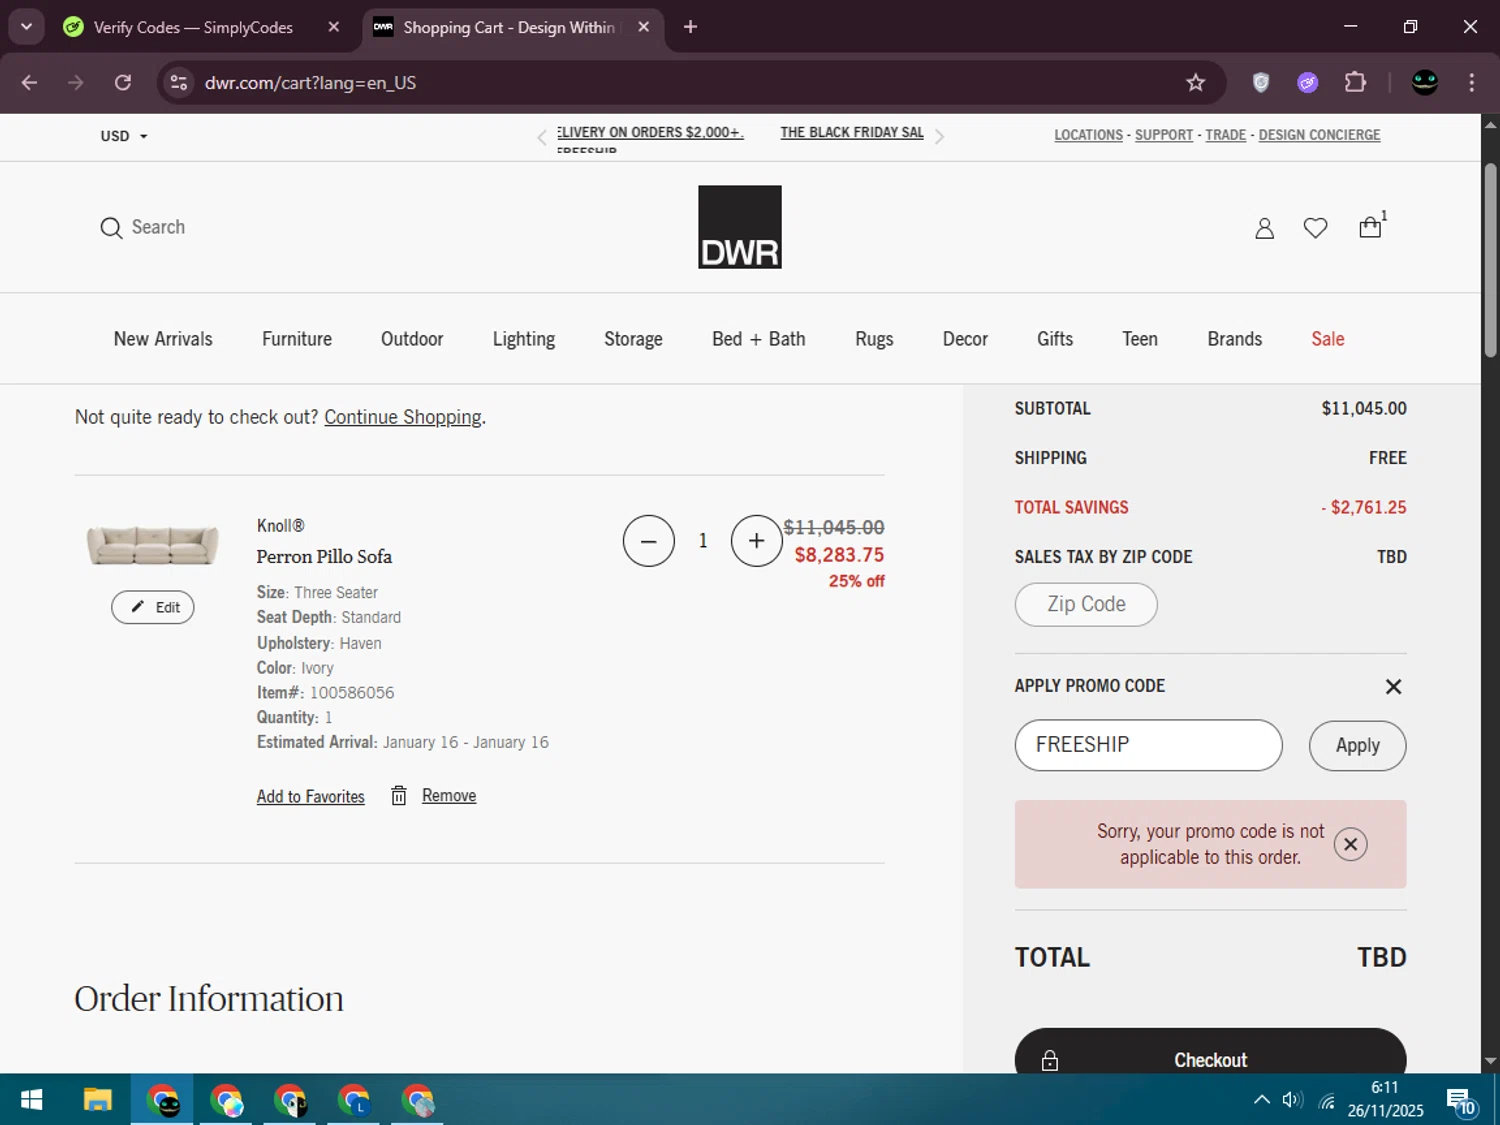Open the Chrome extensions puzzle icon
The image size is (1500, 1125).
click(x=1355, y=83)
